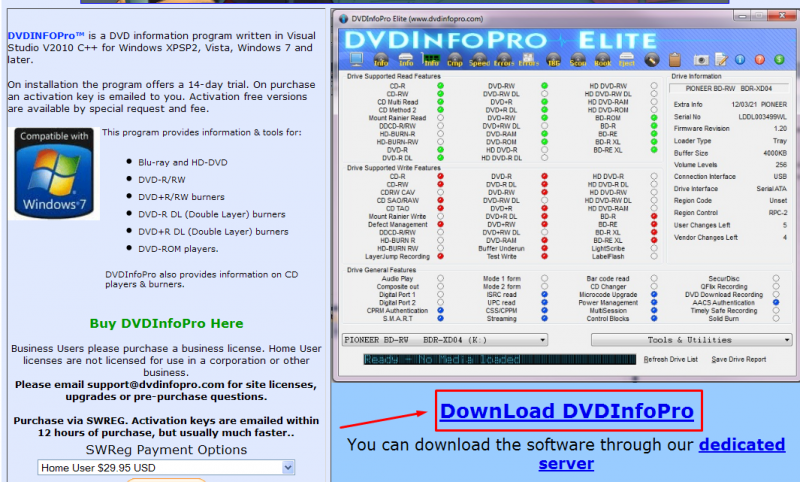Open the Speed test tool
This screenshot has height=482, width=800.
click(479, 58)
